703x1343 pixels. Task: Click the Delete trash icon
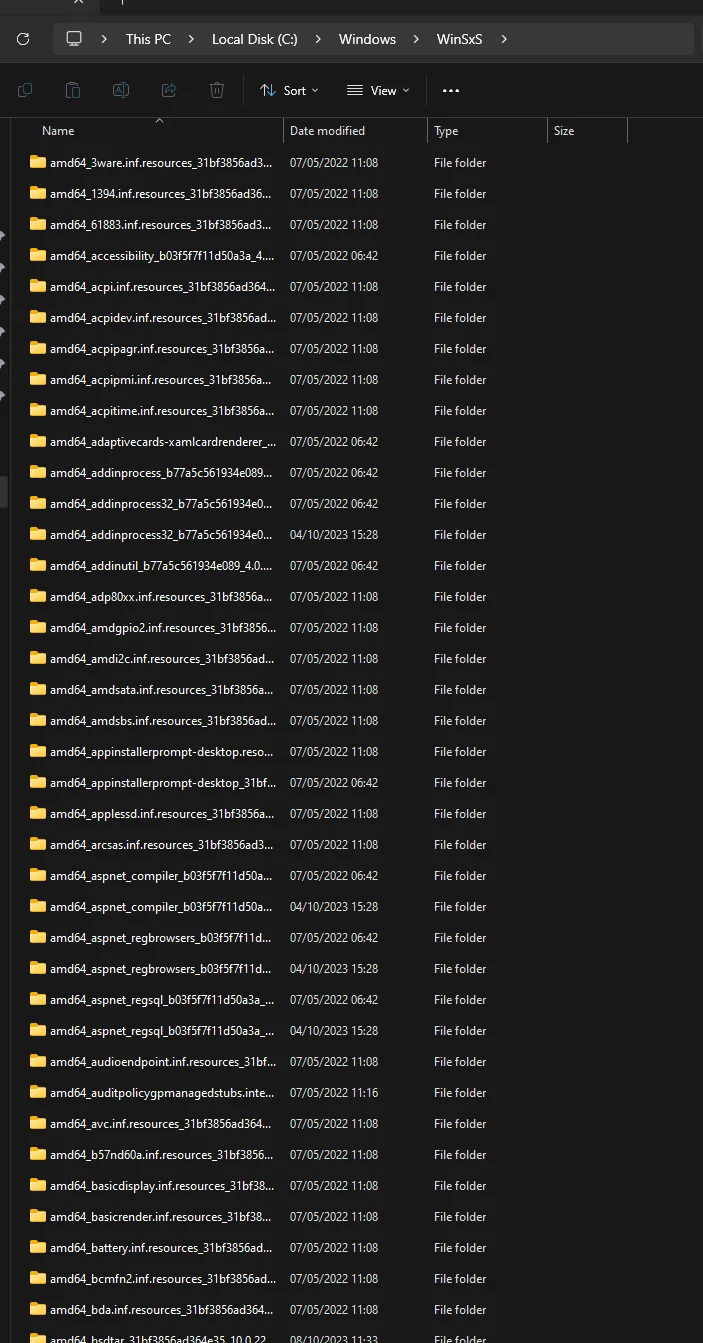pos(217,90)
